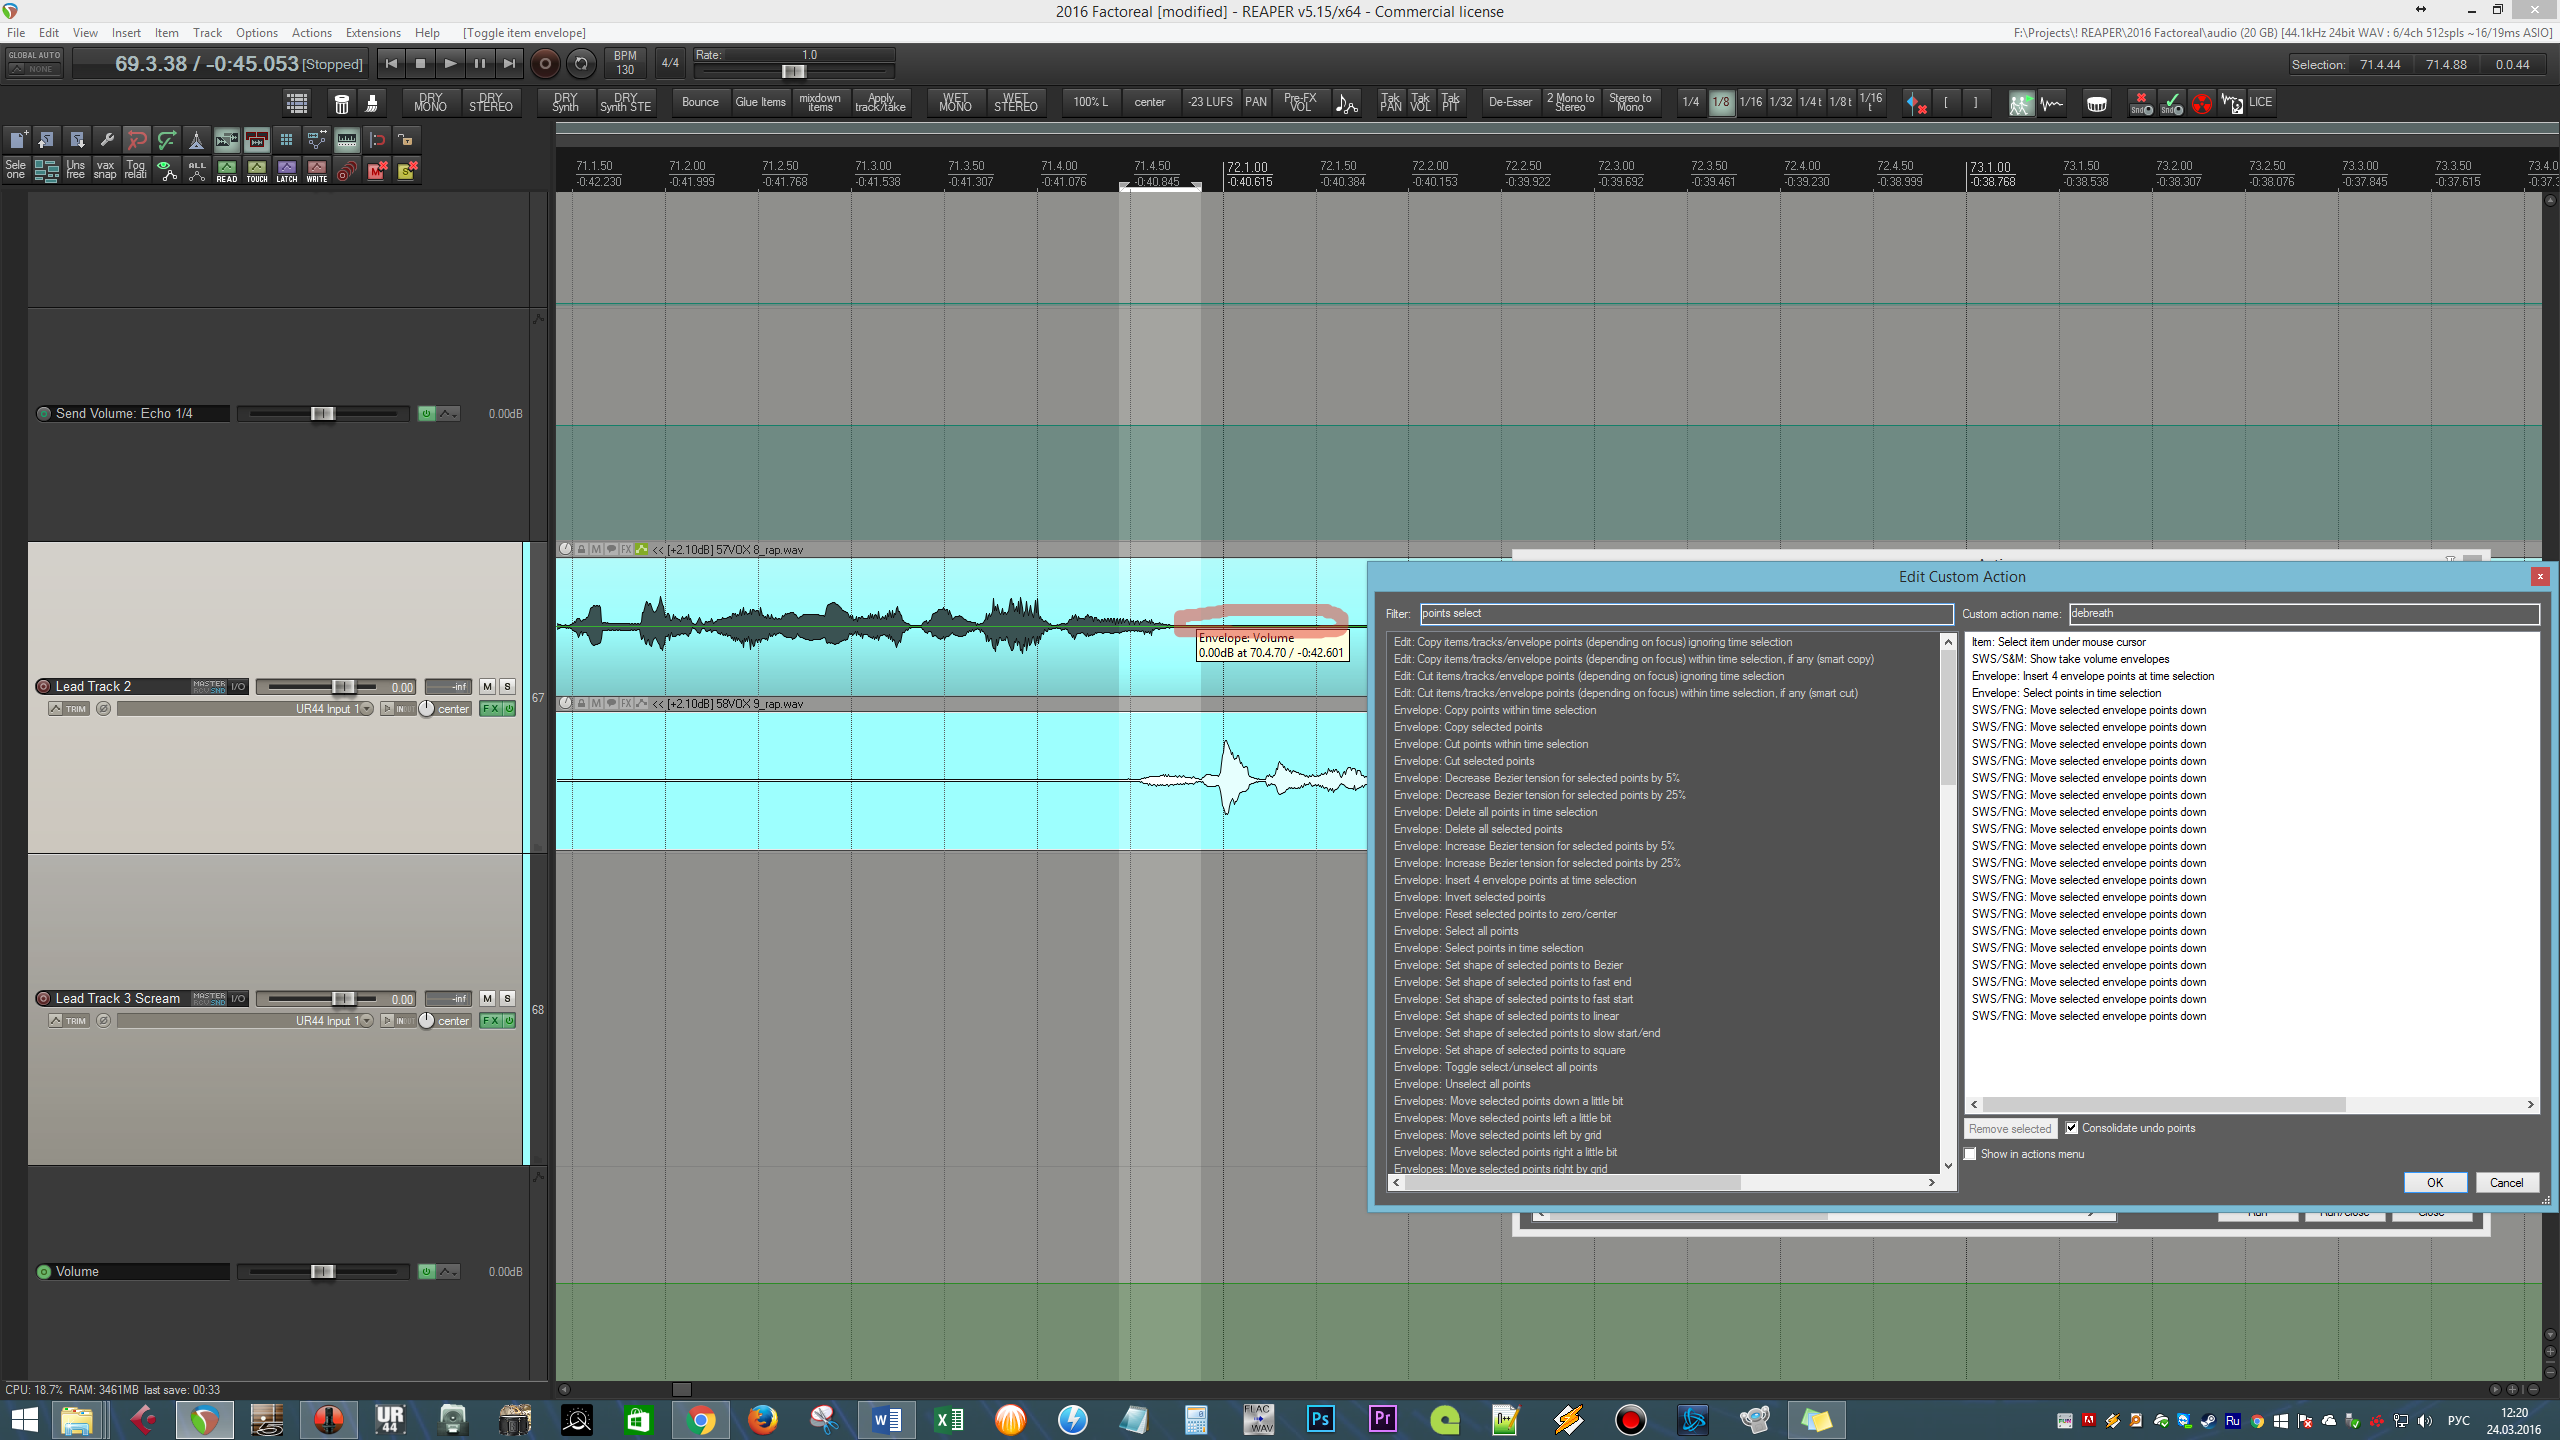Click the wrench project settings icon
This screenshot has height=1440, width=2560.
(107, 140)
